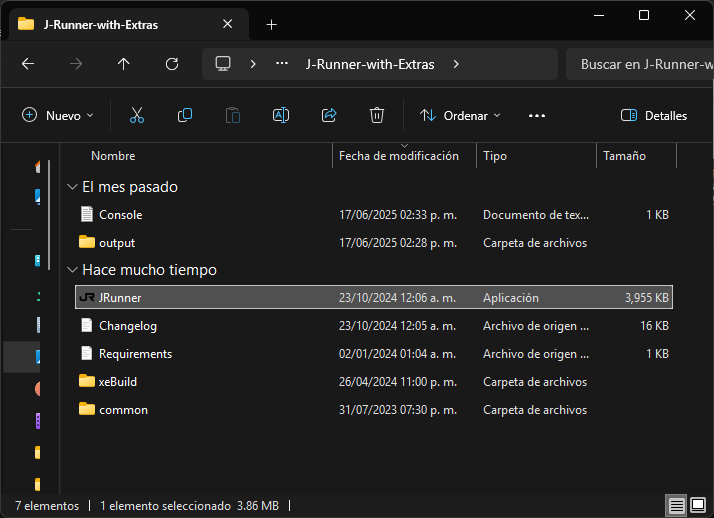Switch to large thumbnails view in status bar

(698, 505)
